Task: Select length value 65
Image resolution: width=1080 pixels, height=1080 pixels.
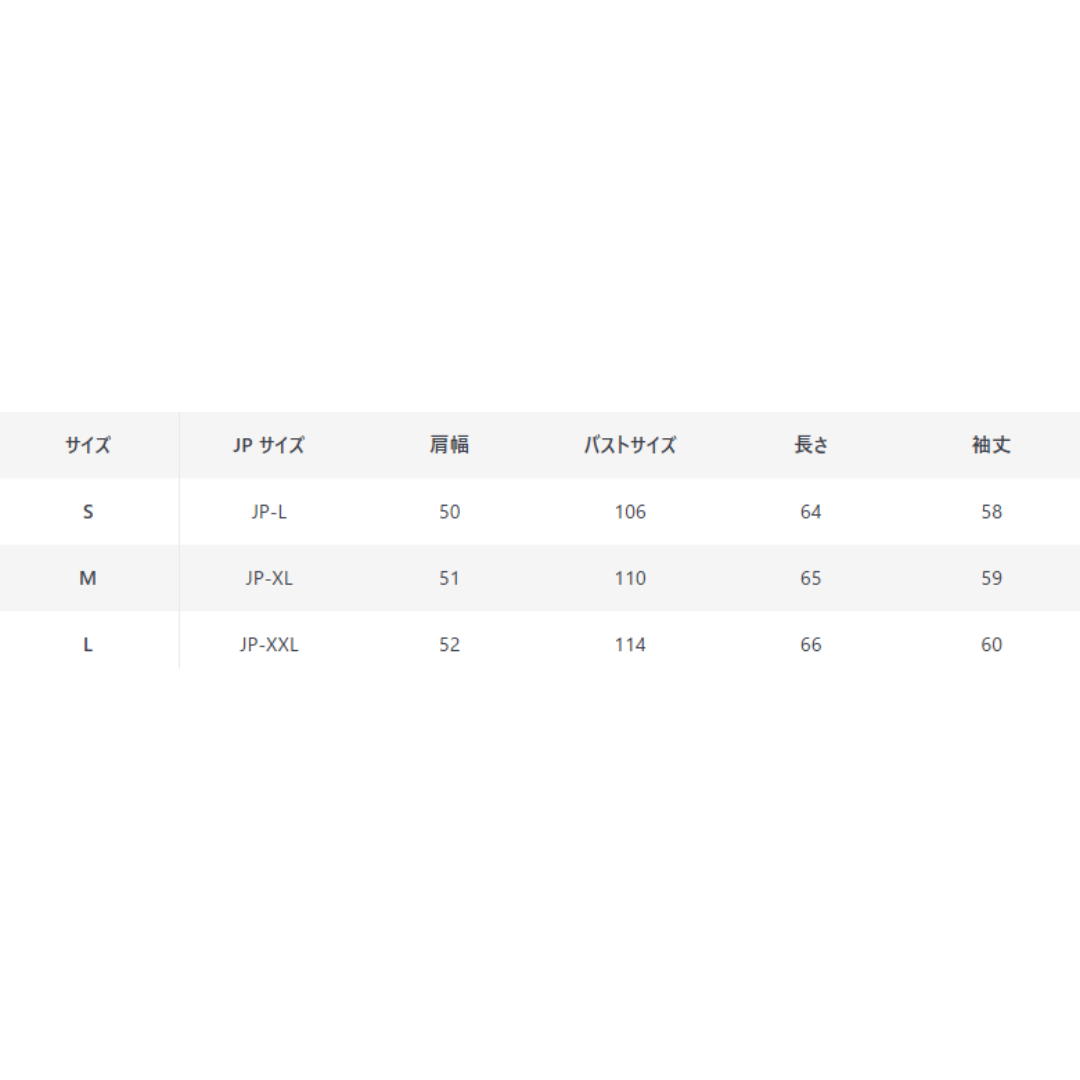Action: tap(811, 578)
